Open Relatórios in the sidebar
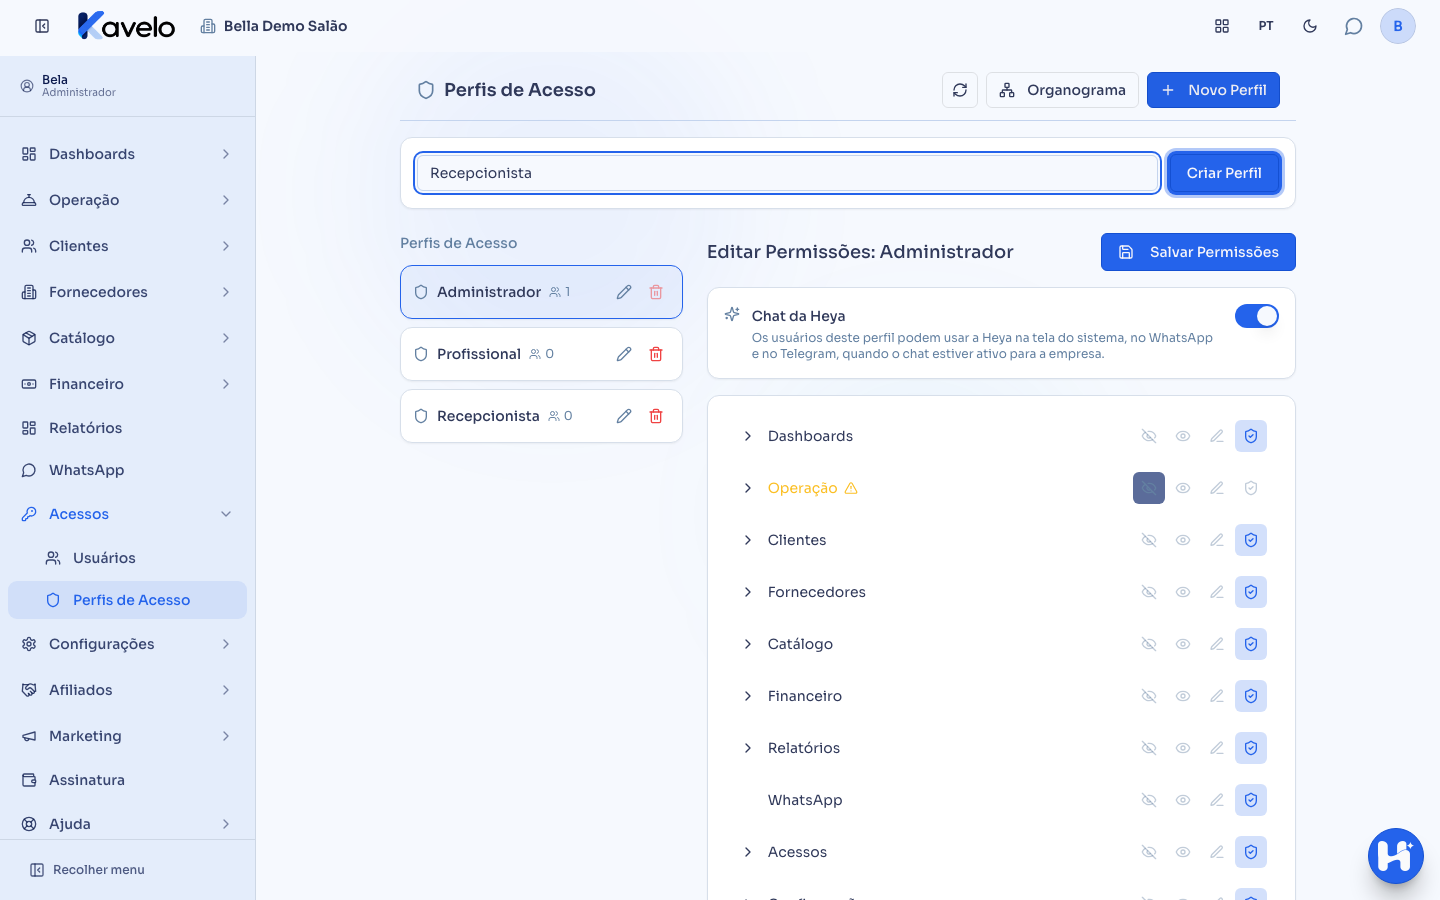This screenshot has width=1440, height=900. 127,428
